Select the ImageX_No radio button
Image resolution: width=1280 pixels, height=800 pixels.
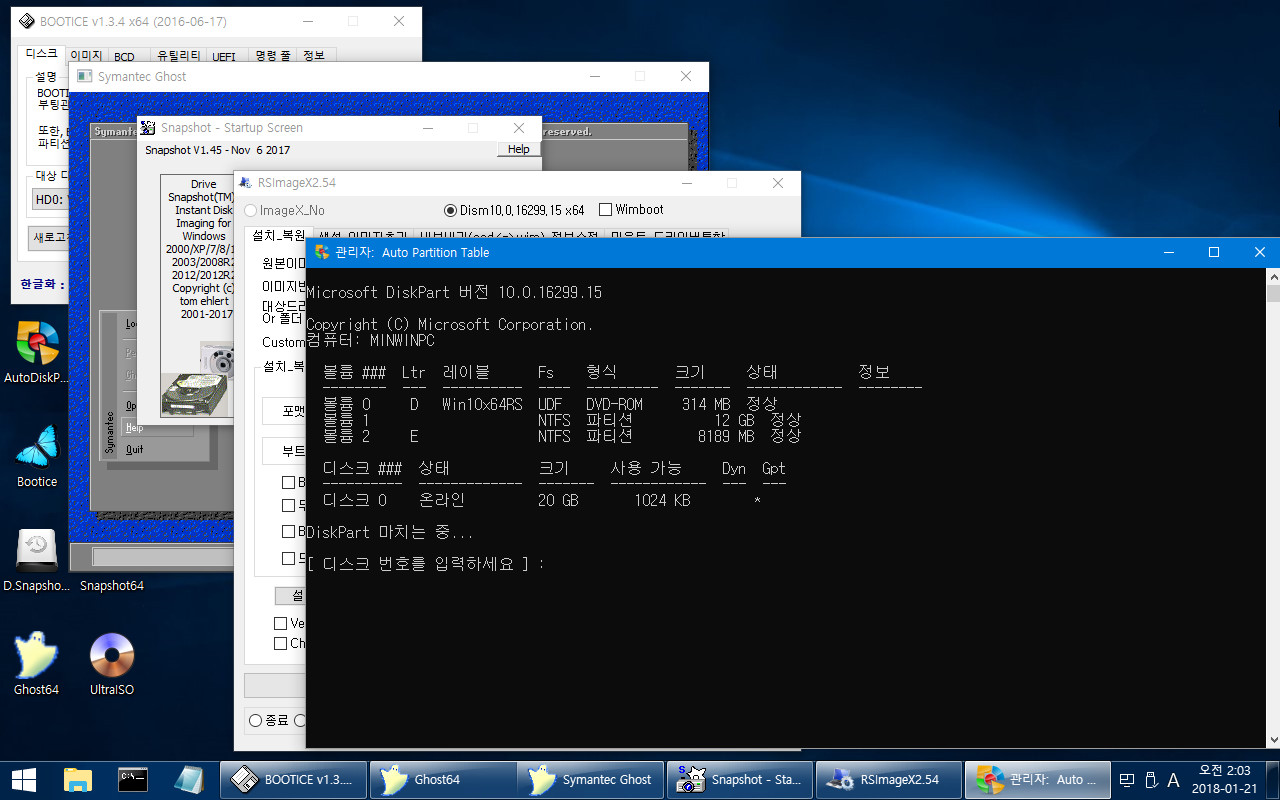(x=285, y=210)
